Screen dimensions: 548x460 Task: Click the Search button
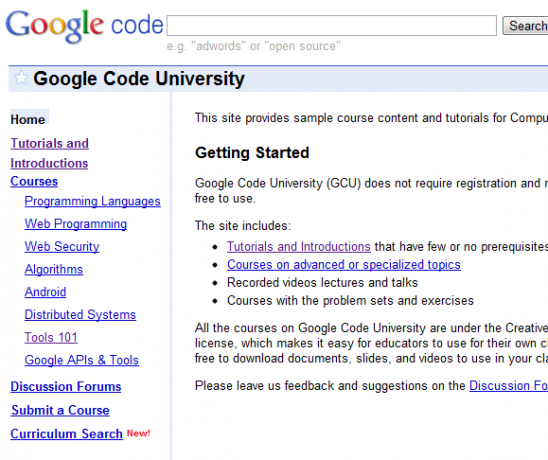[x=525, y=26]
